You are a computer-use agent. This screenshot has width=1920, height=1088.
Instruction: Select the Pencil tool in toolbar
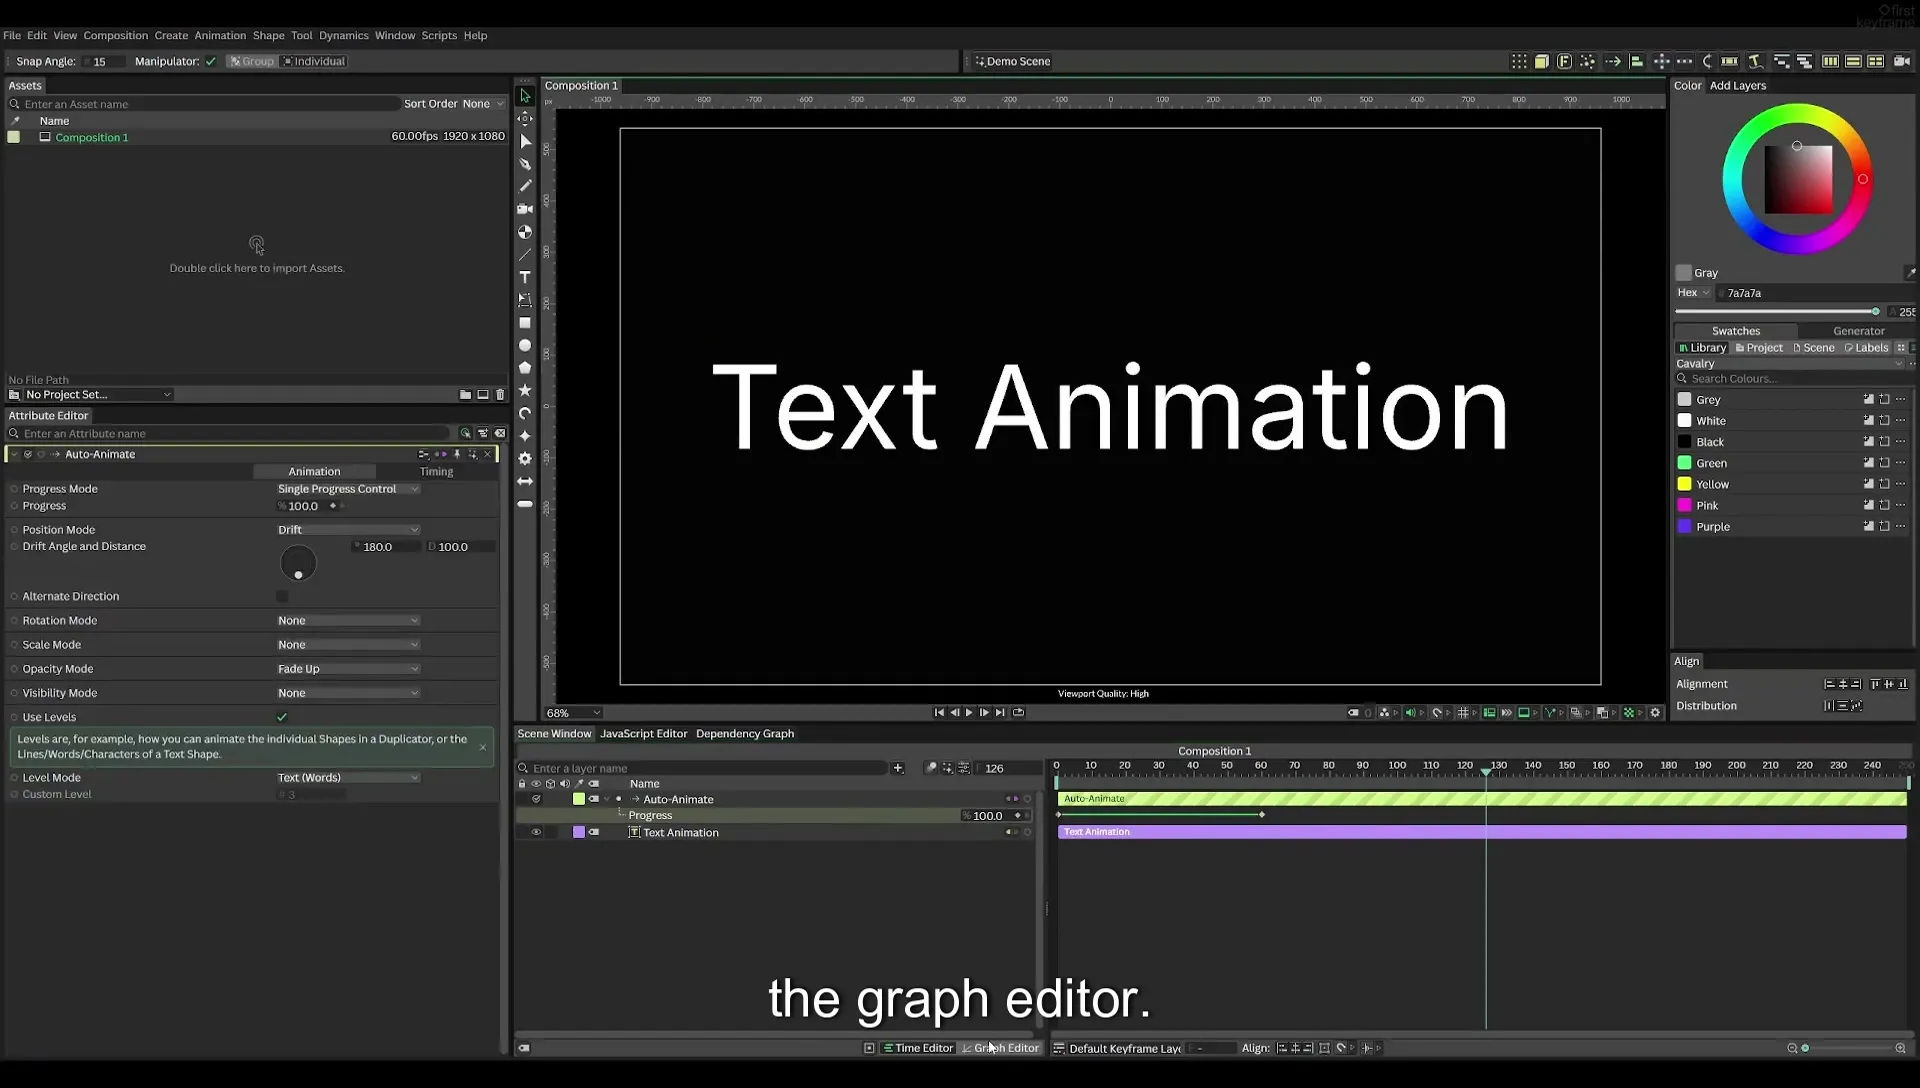point(525,186)
